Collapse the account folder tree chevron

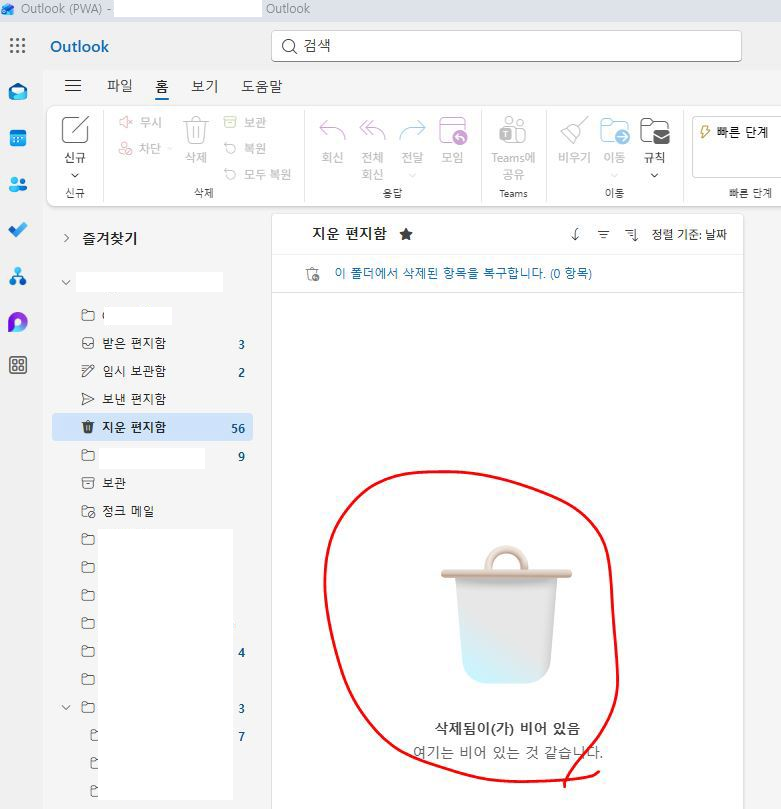[66, 282]
